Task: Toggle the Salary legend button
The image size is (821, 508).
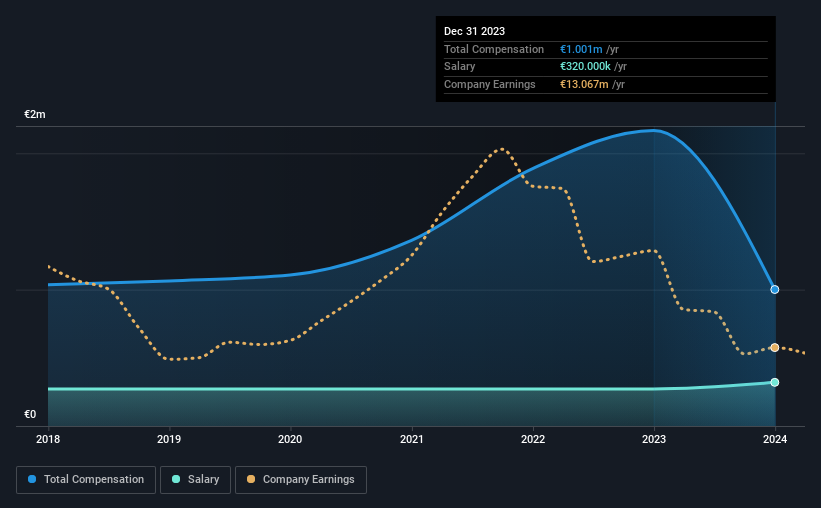Action: [195, 480]
